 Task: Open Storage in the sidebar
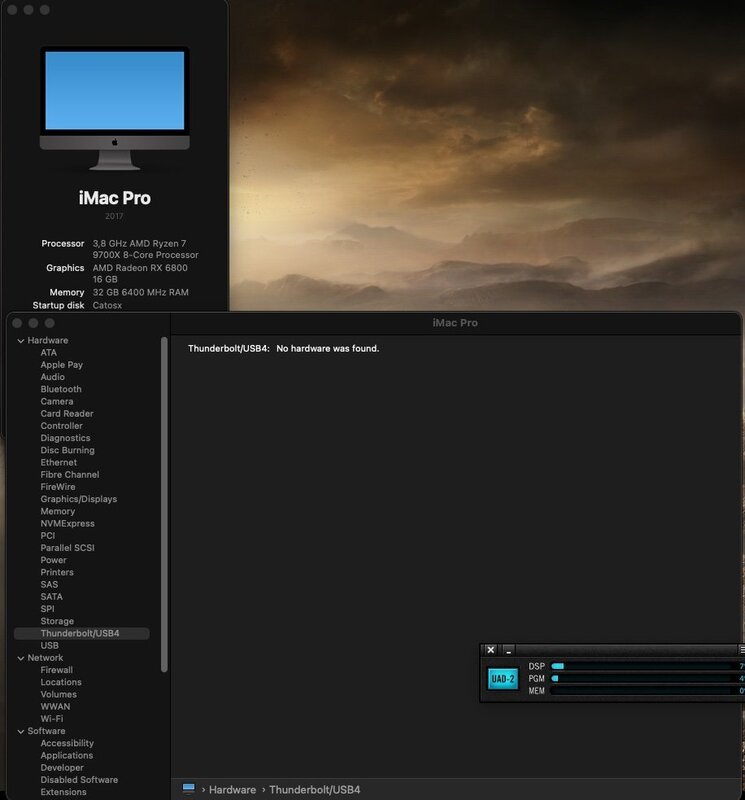57,621
